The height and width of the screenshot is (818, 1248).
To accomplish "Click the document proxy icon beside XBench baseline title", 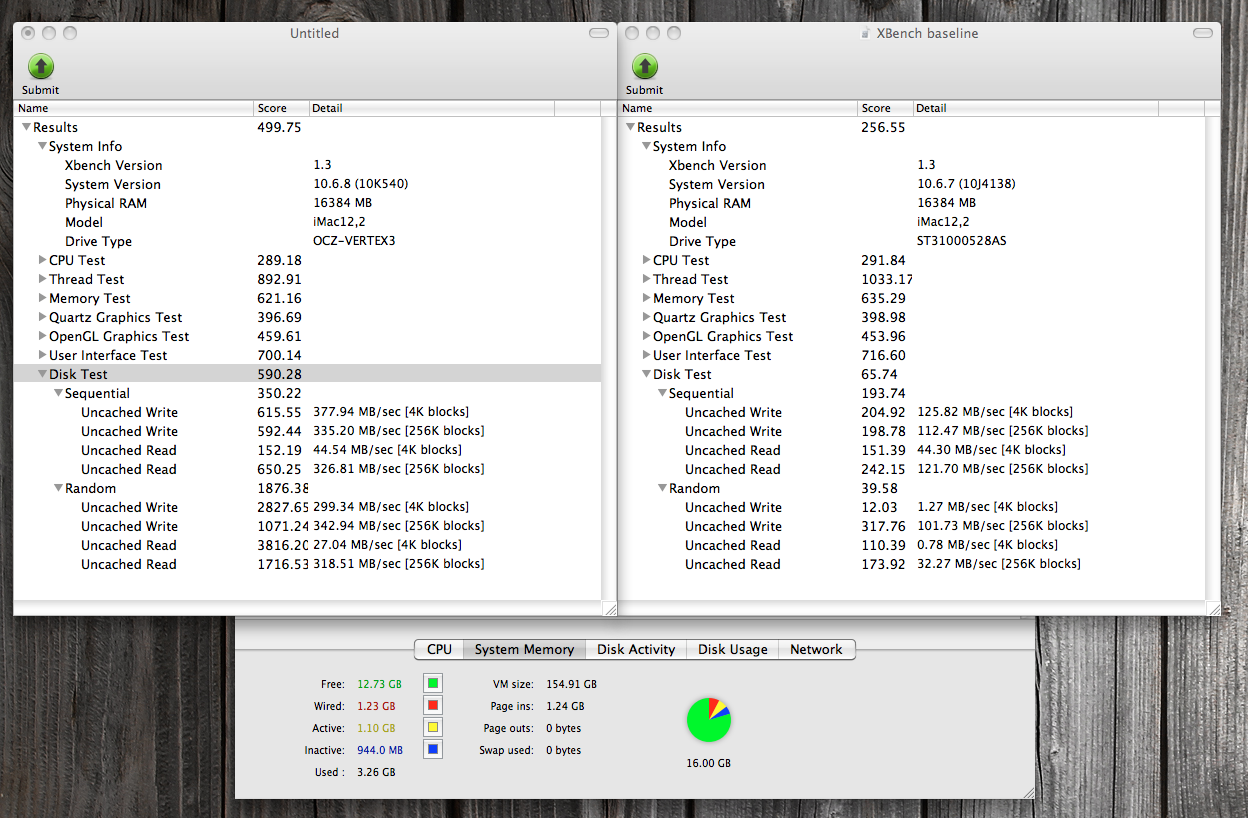I will [x=866, y=33].
